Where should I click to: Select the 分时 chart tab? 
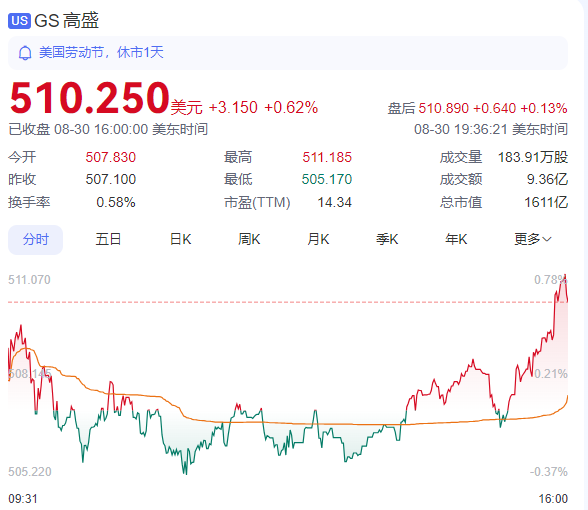click(x=36, y=239)
